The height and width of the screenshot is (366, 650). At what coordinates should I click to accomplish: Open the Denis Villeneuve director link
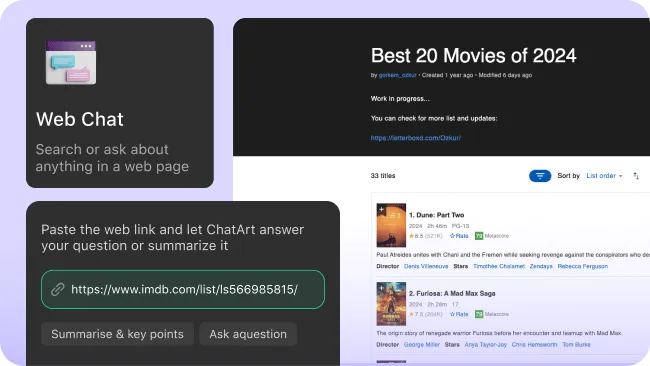[x=426, y=266]
